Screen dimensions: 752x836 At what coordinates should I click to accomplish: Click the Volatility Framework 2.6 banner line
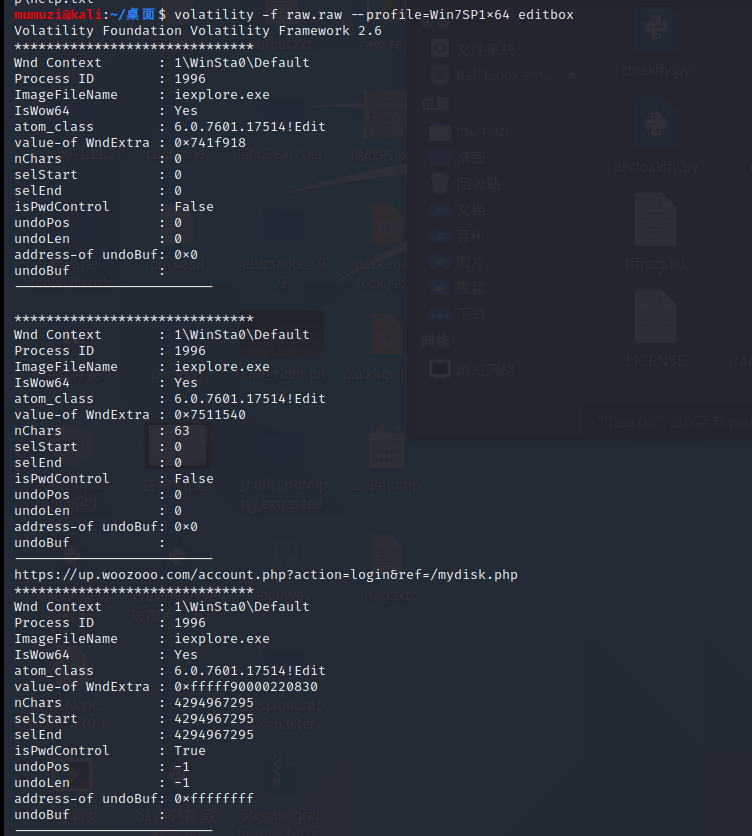pos(198,31)
